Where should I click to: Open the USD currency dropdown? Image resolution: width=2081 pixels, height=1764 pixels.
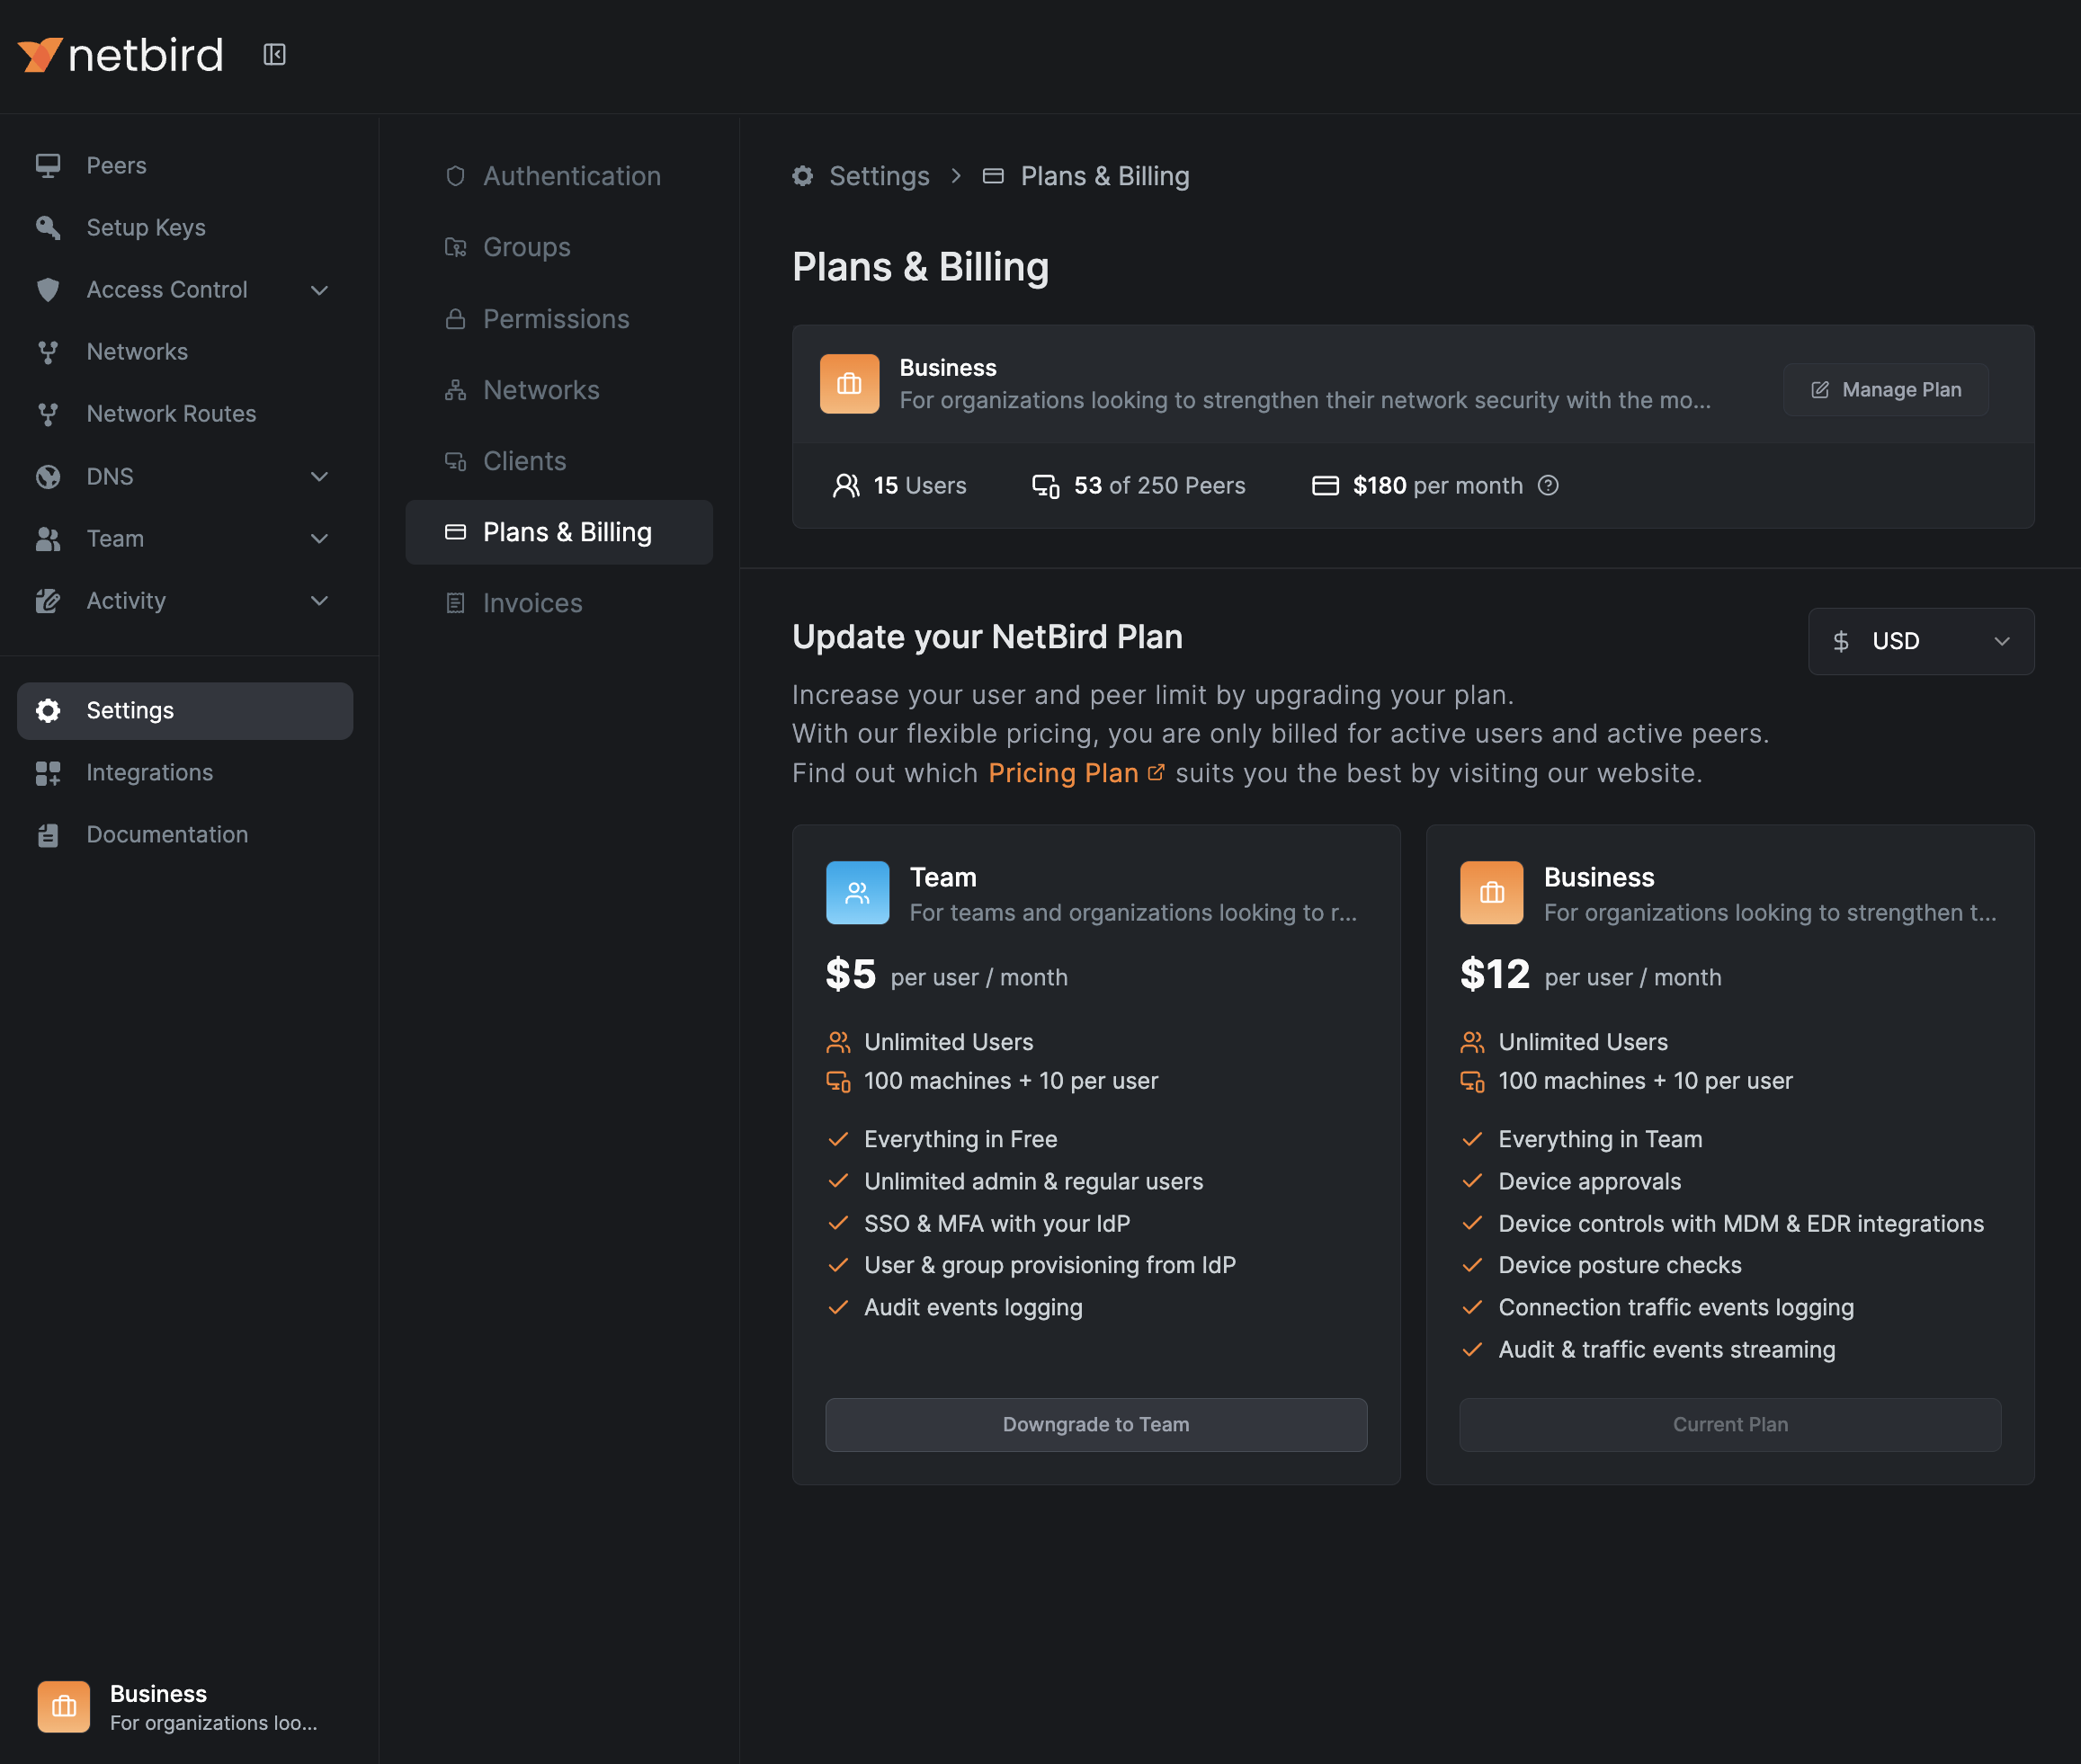point(1920,641)
